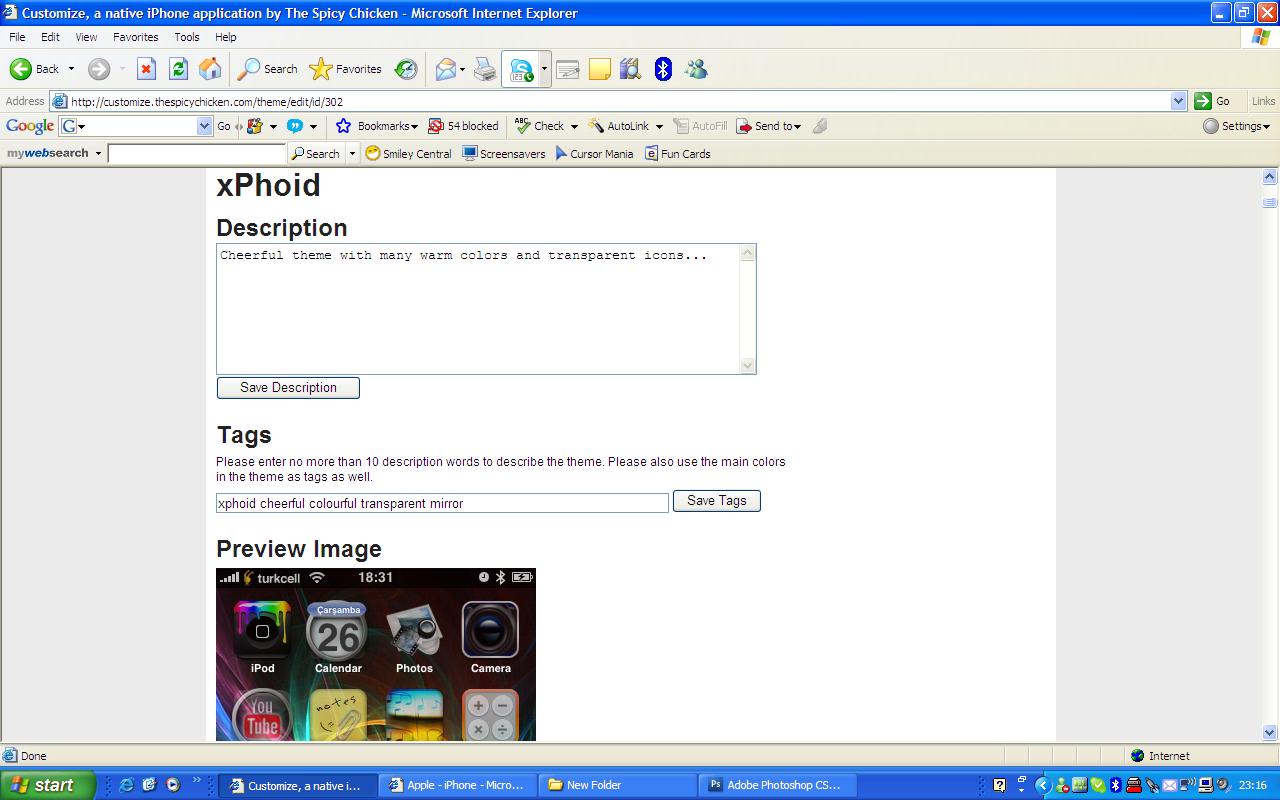This screenshot has height=800, width=1280.
Task: Click the Google toolbar Bookmarks star
Action: coord(376,126)
